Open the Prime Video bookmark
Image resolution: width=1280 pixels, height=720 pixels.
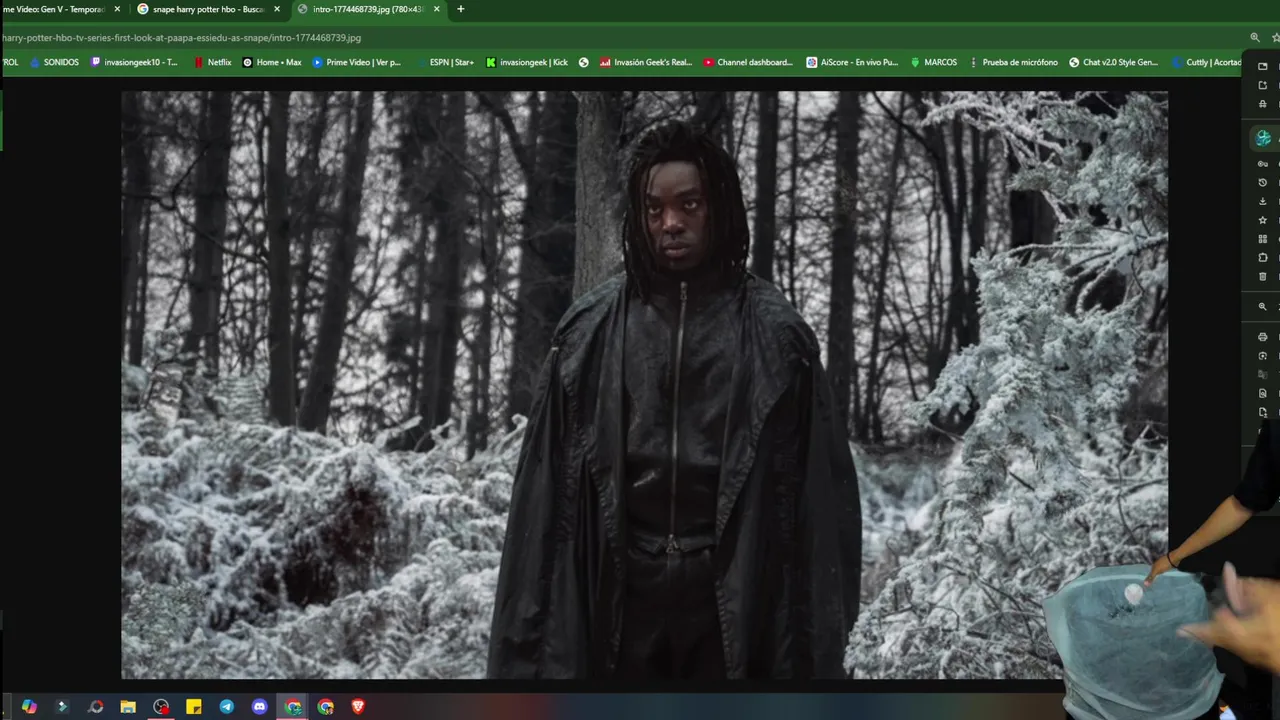(x=356, y=62)
